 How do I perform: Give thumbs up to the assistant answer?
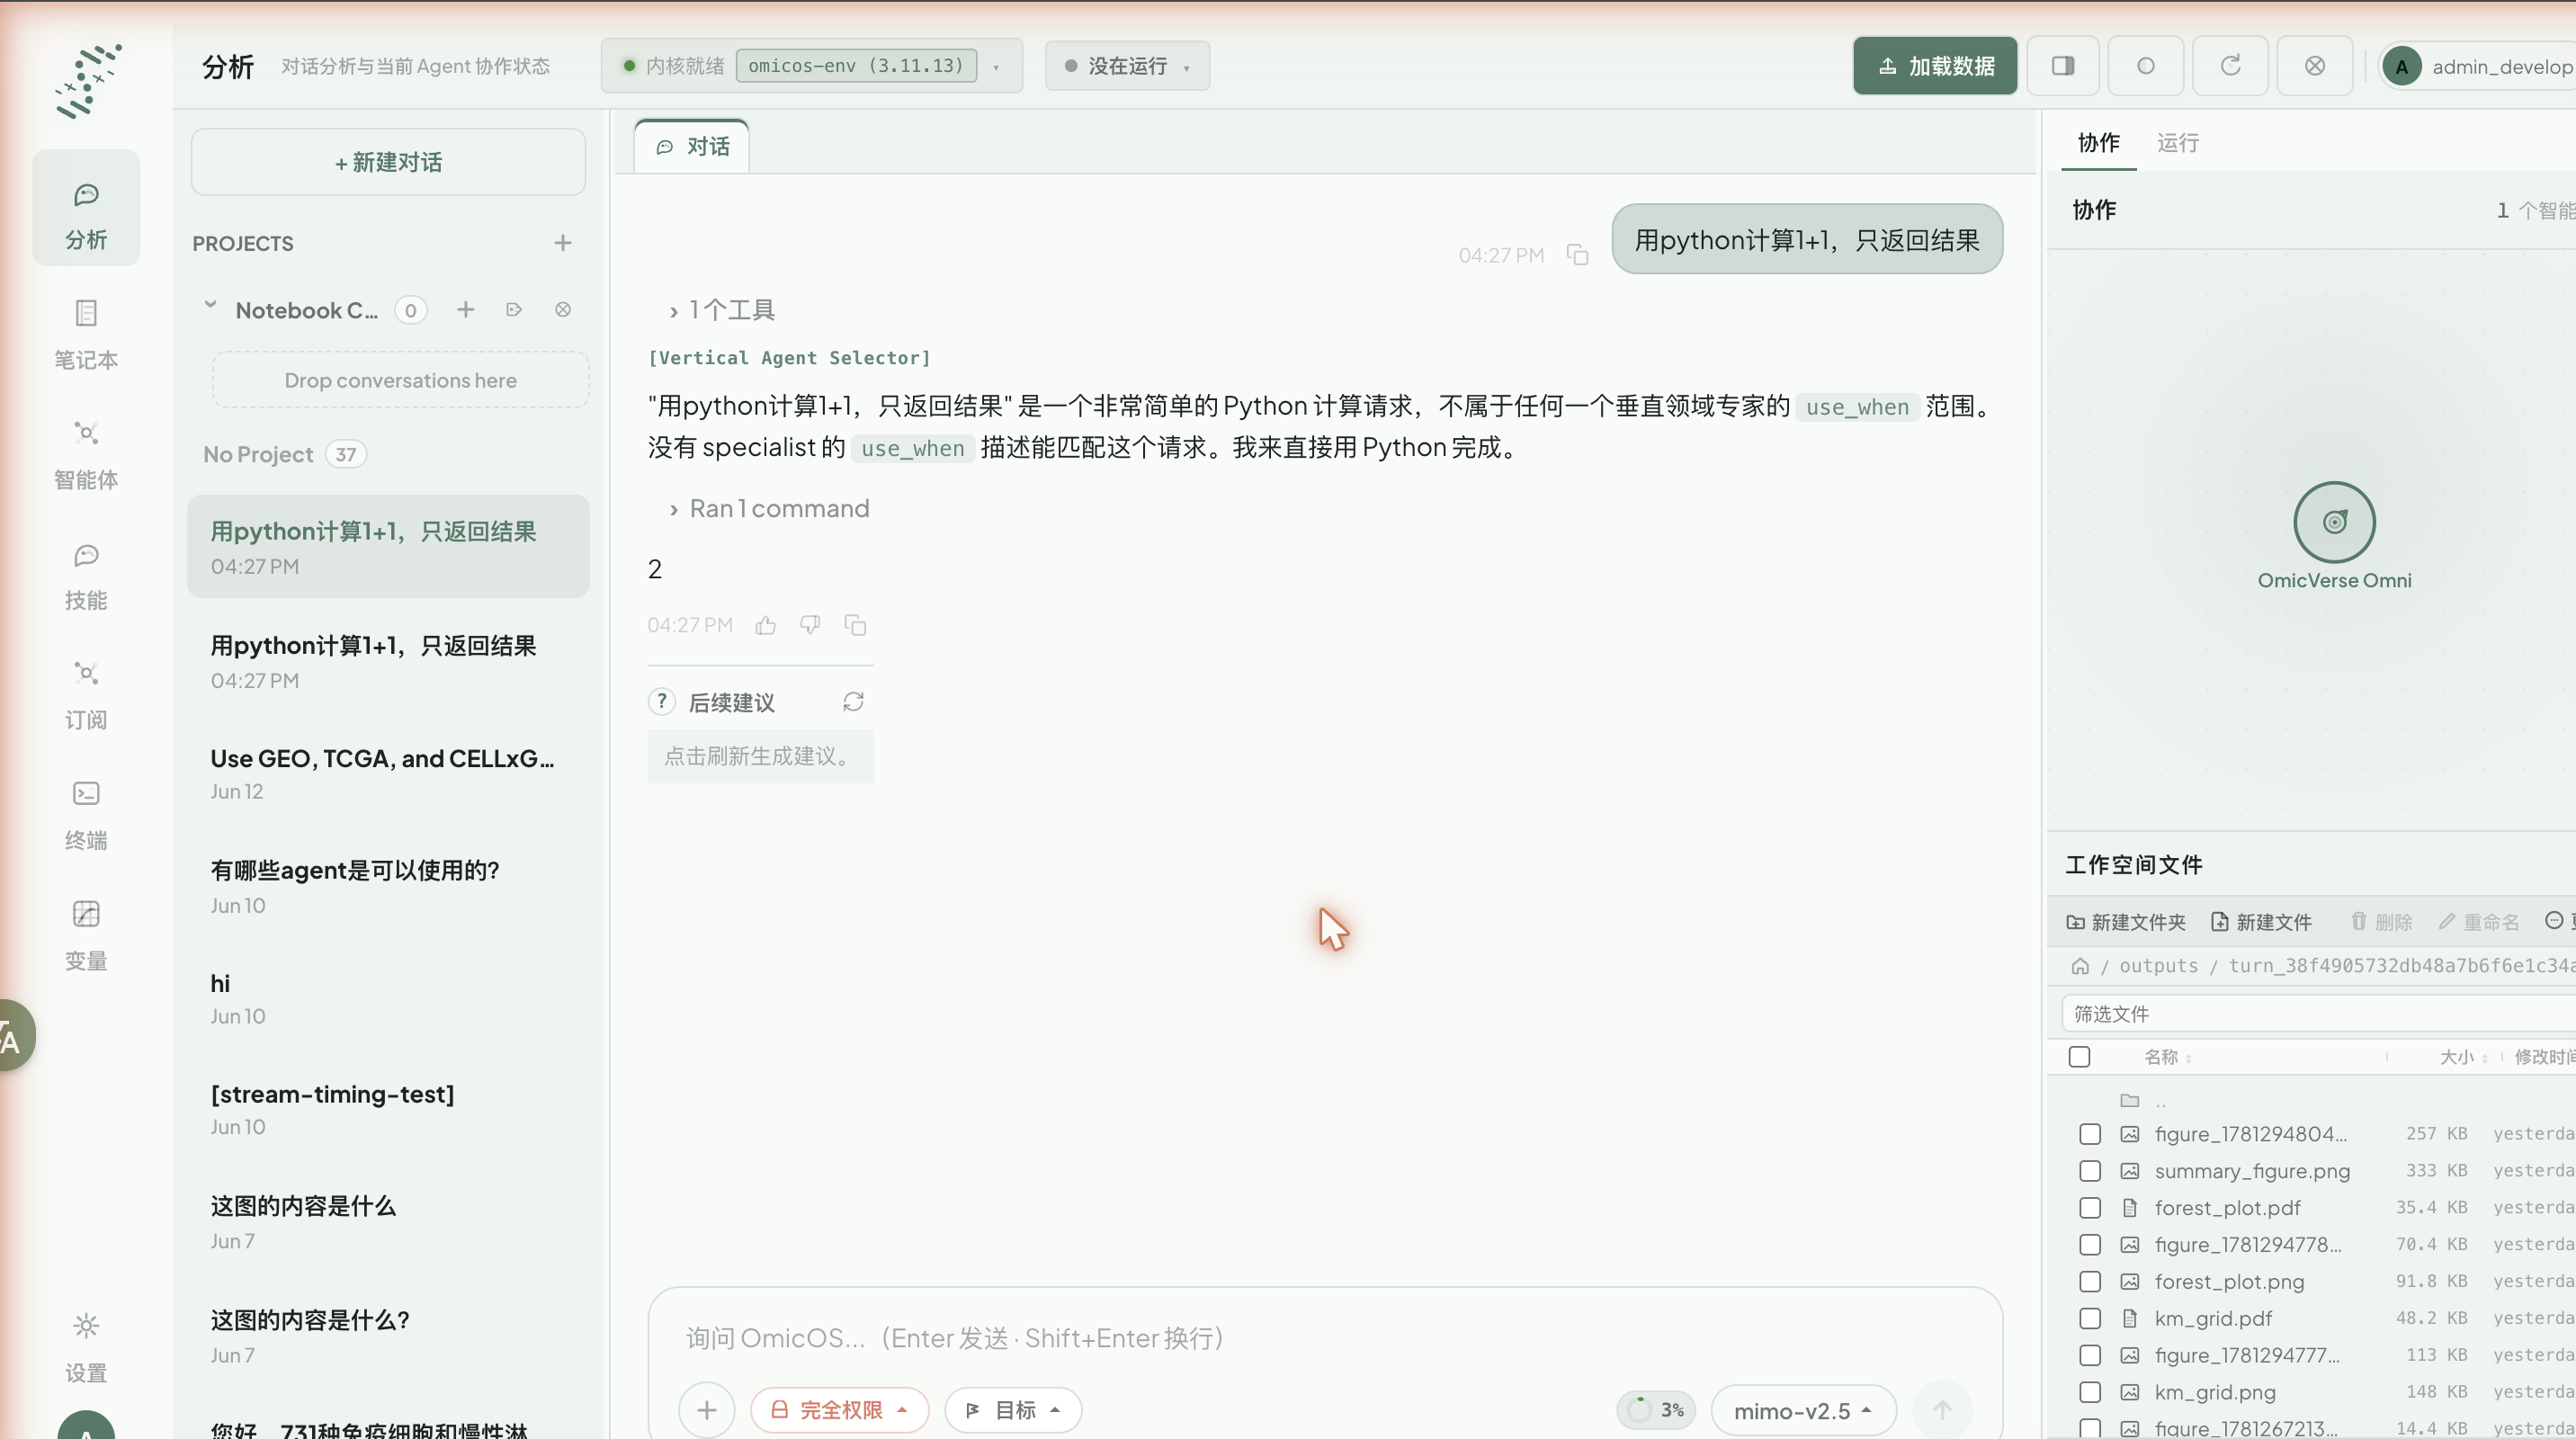(x=766, y=625)
